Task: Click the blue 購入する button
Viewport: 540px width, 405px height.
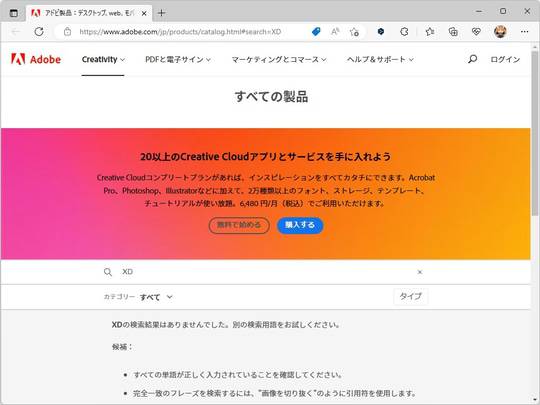Action: 300,225
